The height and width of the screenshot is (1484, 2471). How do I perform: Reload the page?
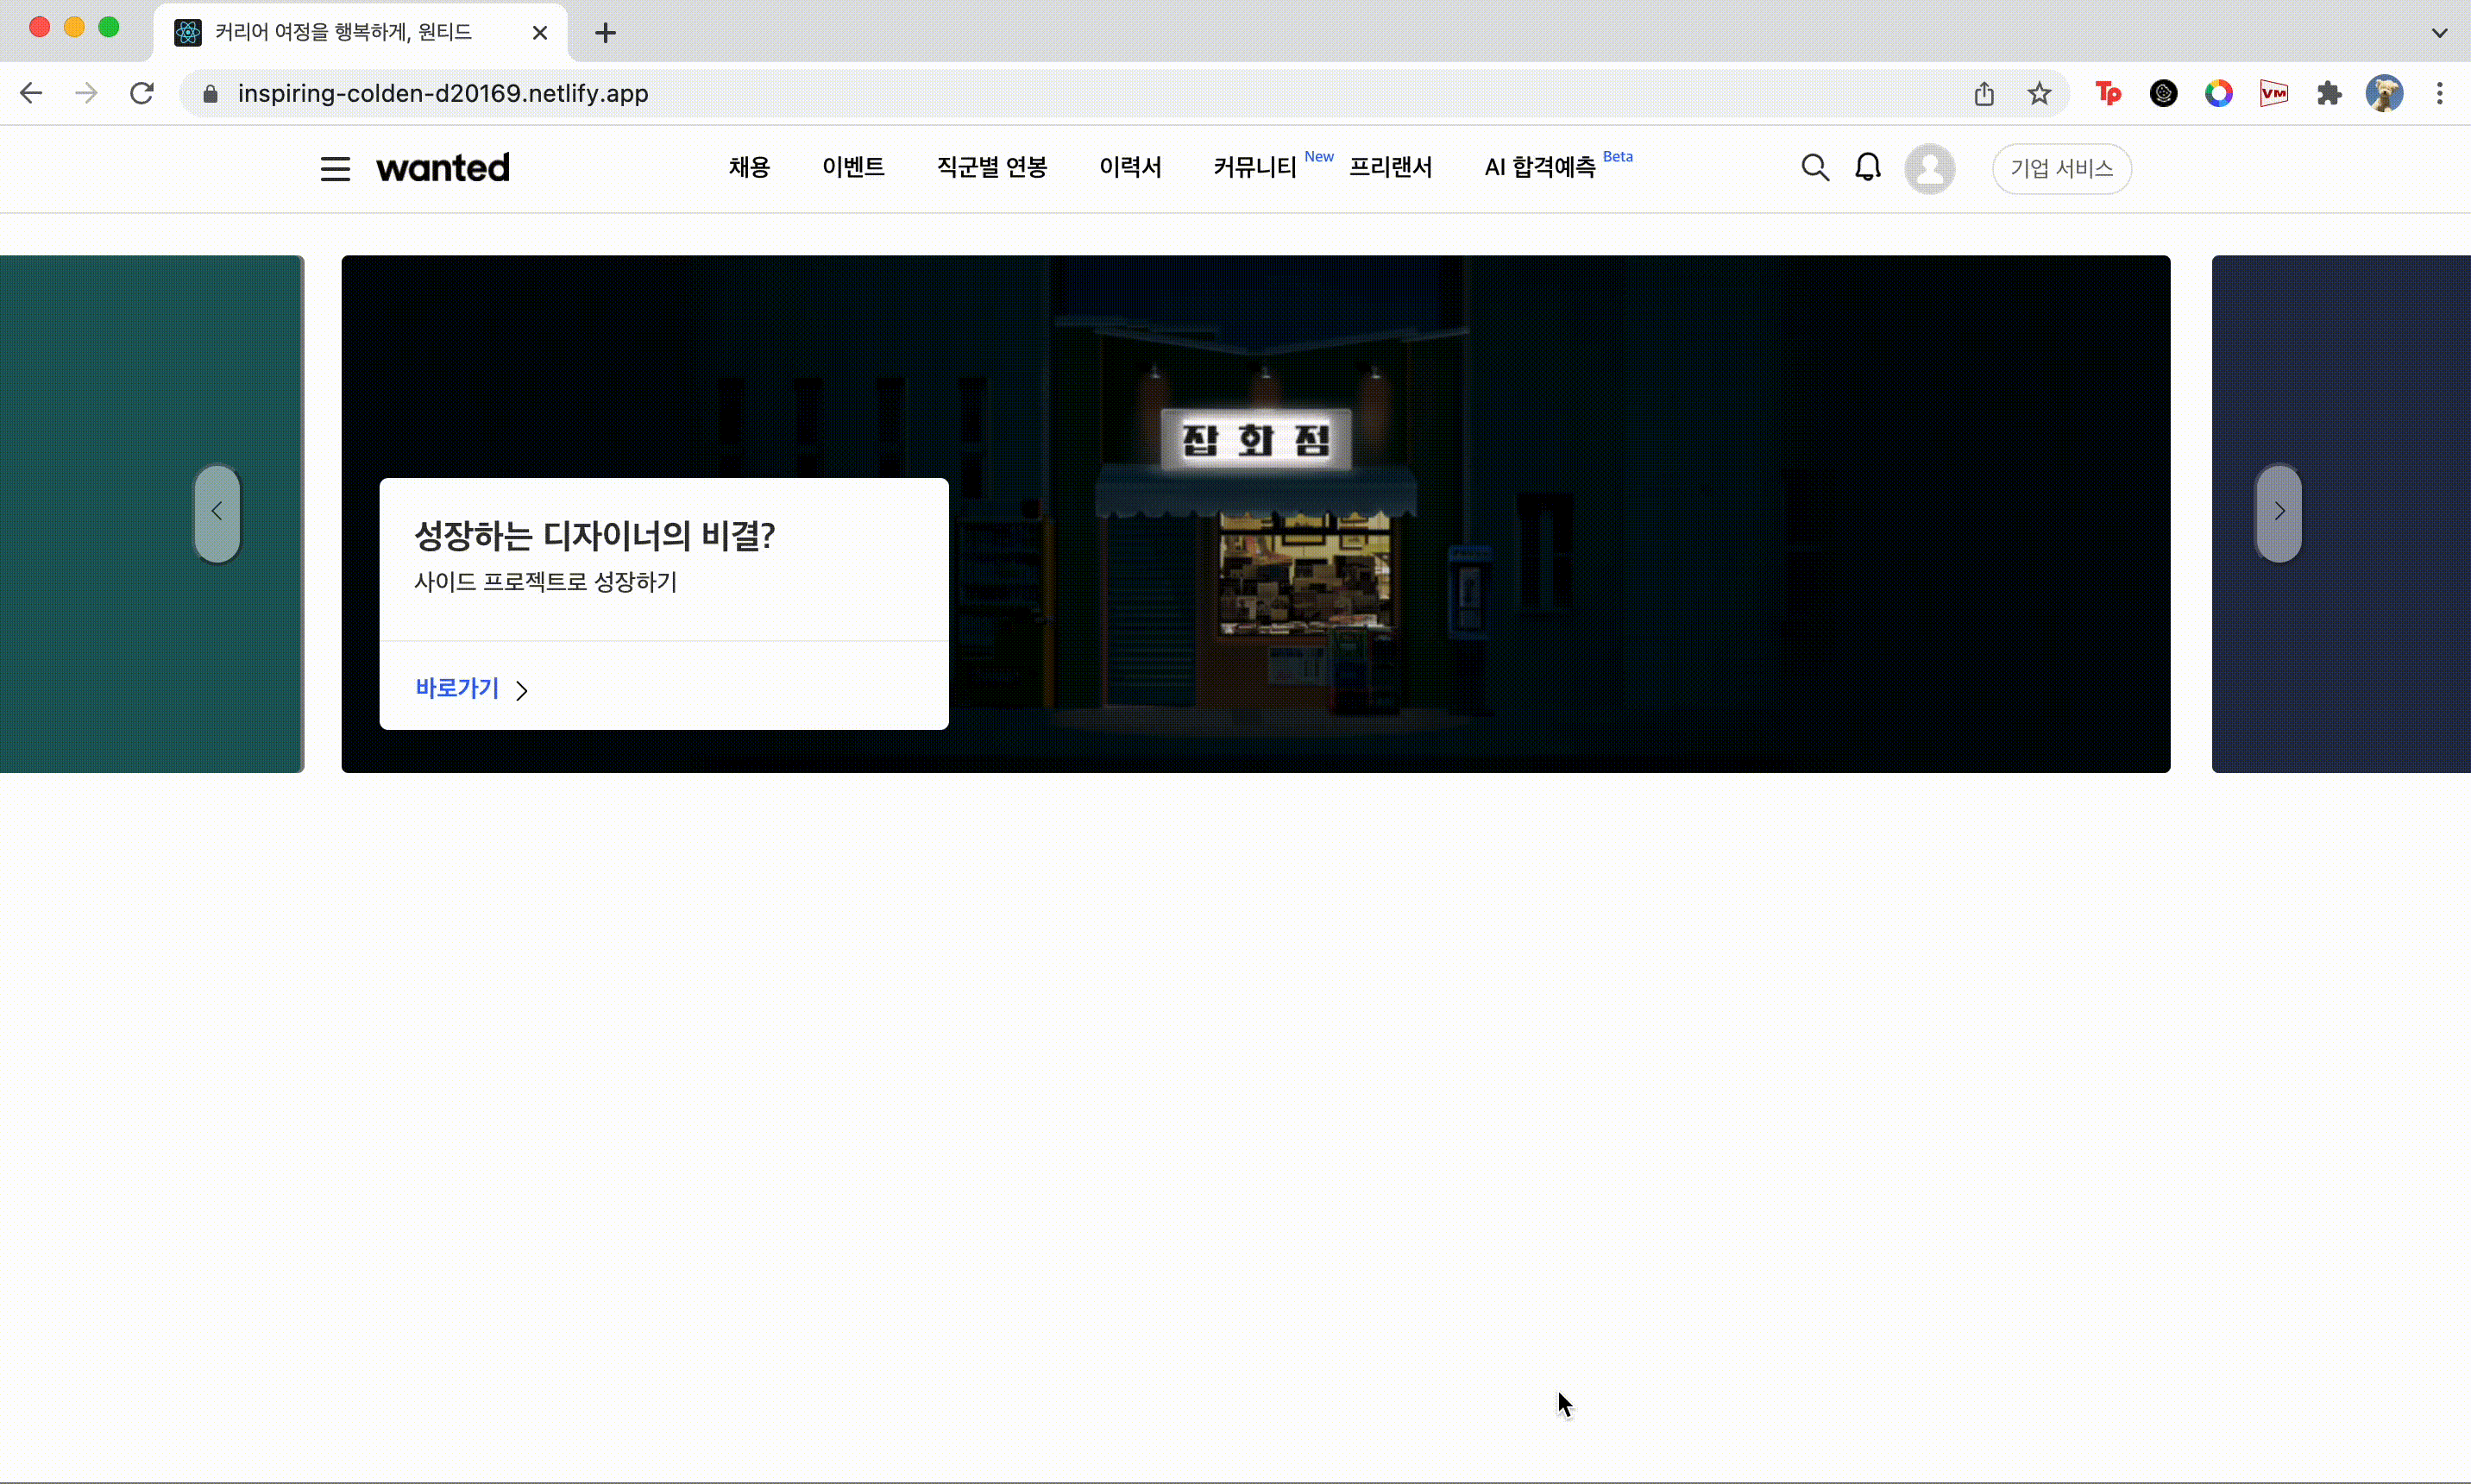click(142, 94)
